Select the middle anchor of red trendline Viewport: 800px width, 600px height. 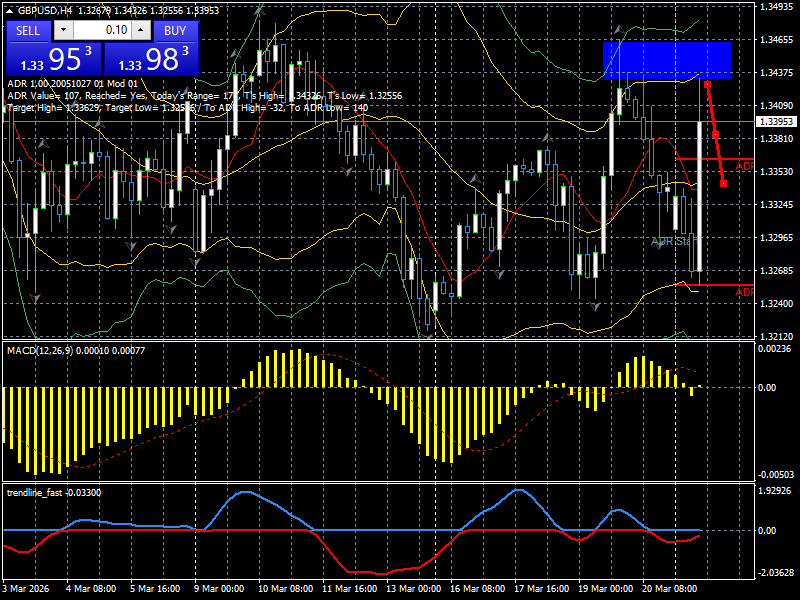coord(715,135)
